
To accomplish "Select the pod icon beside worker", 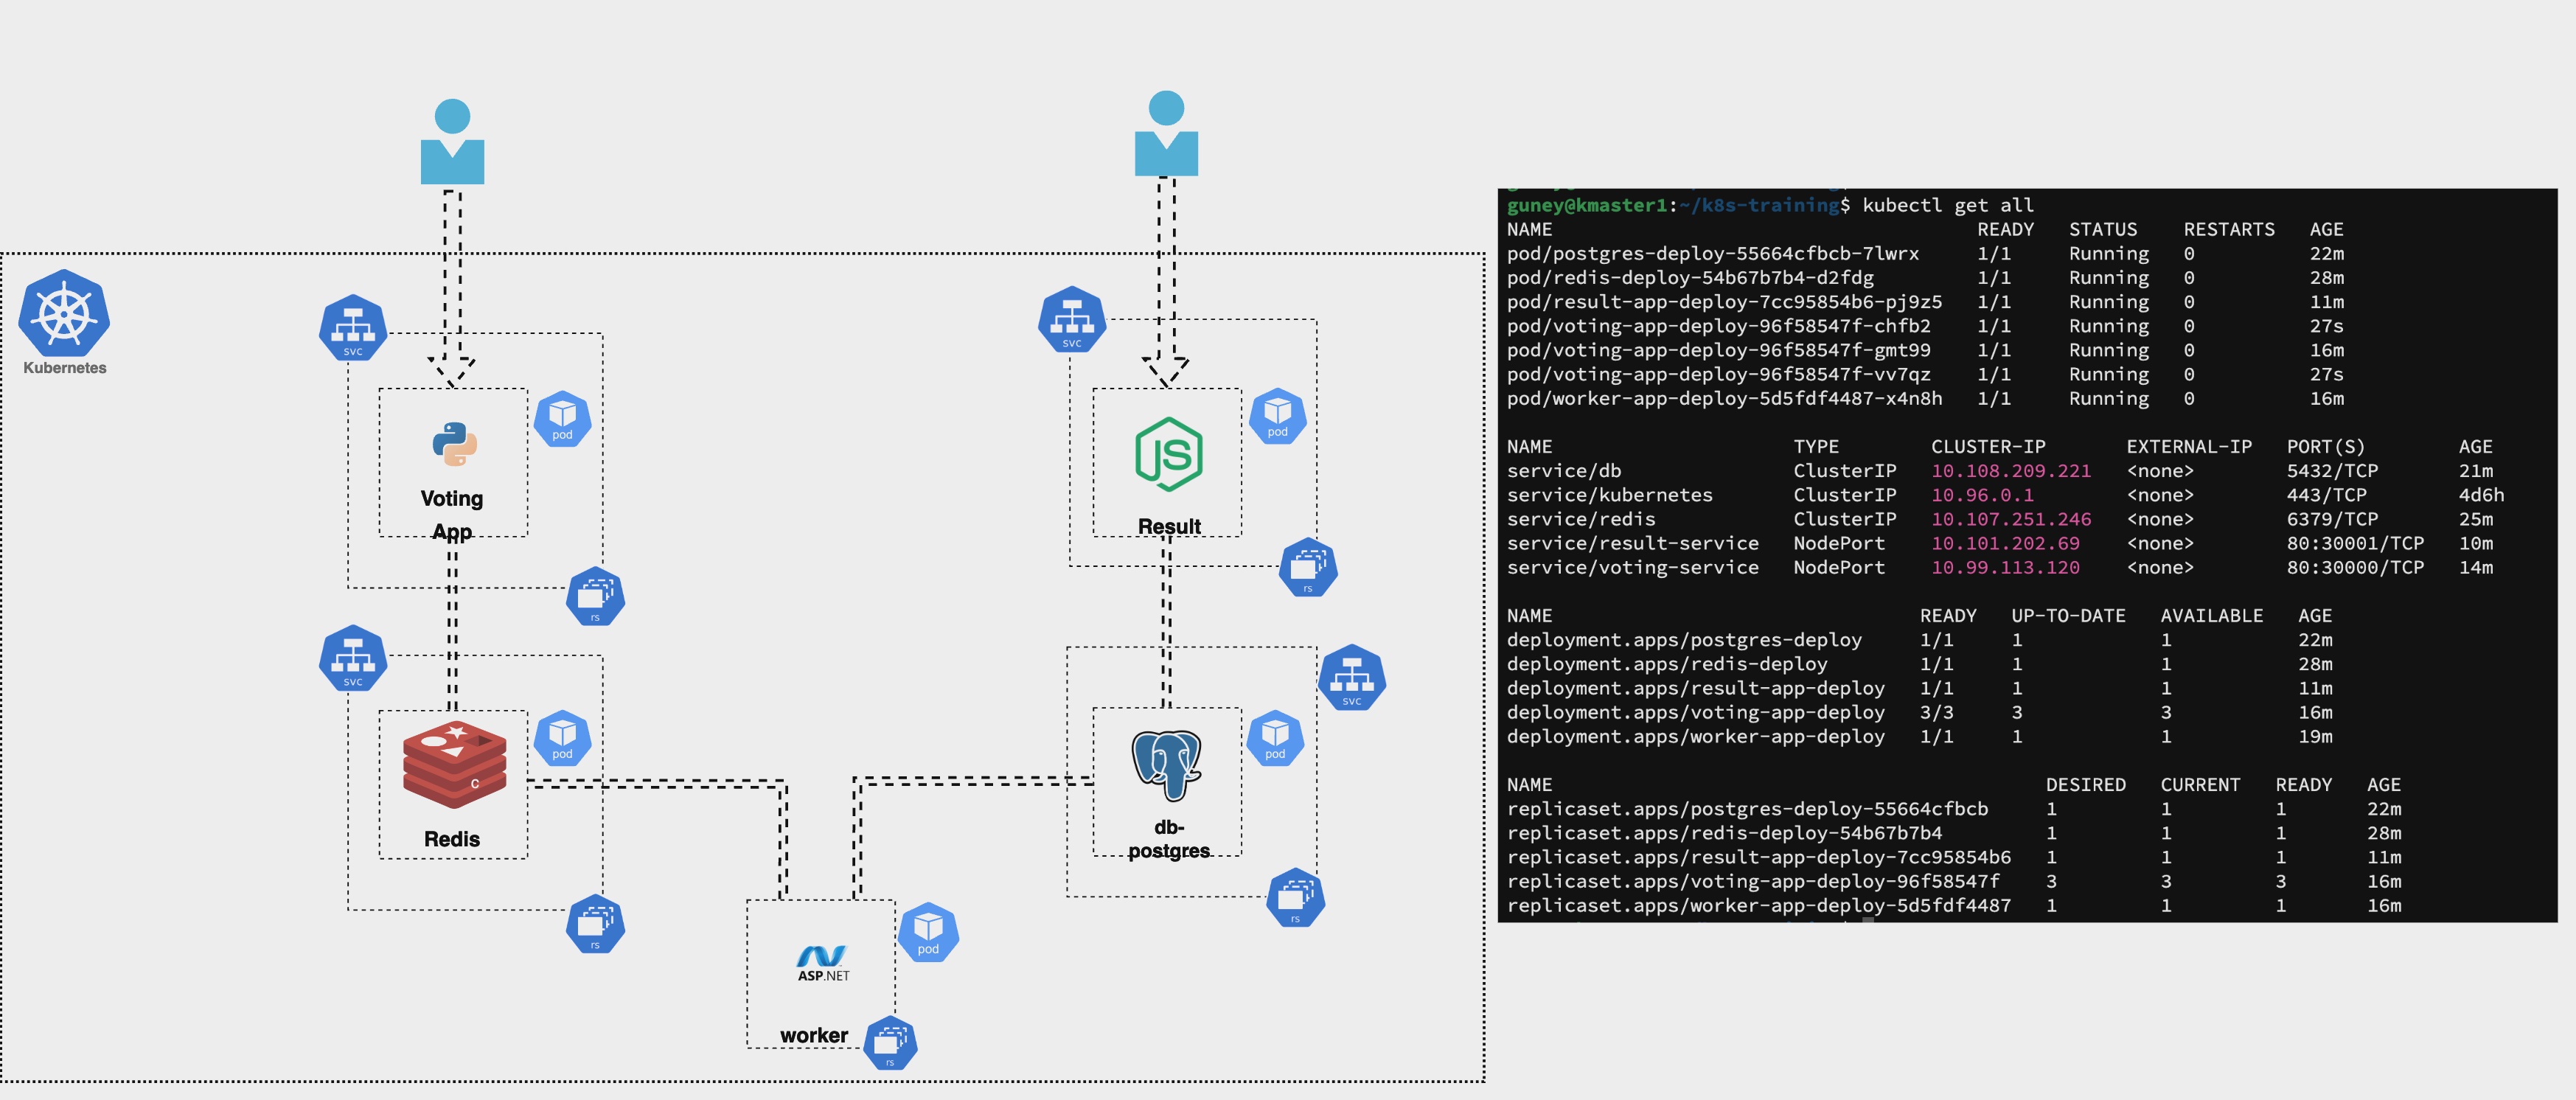I will (x=928, y=932).
